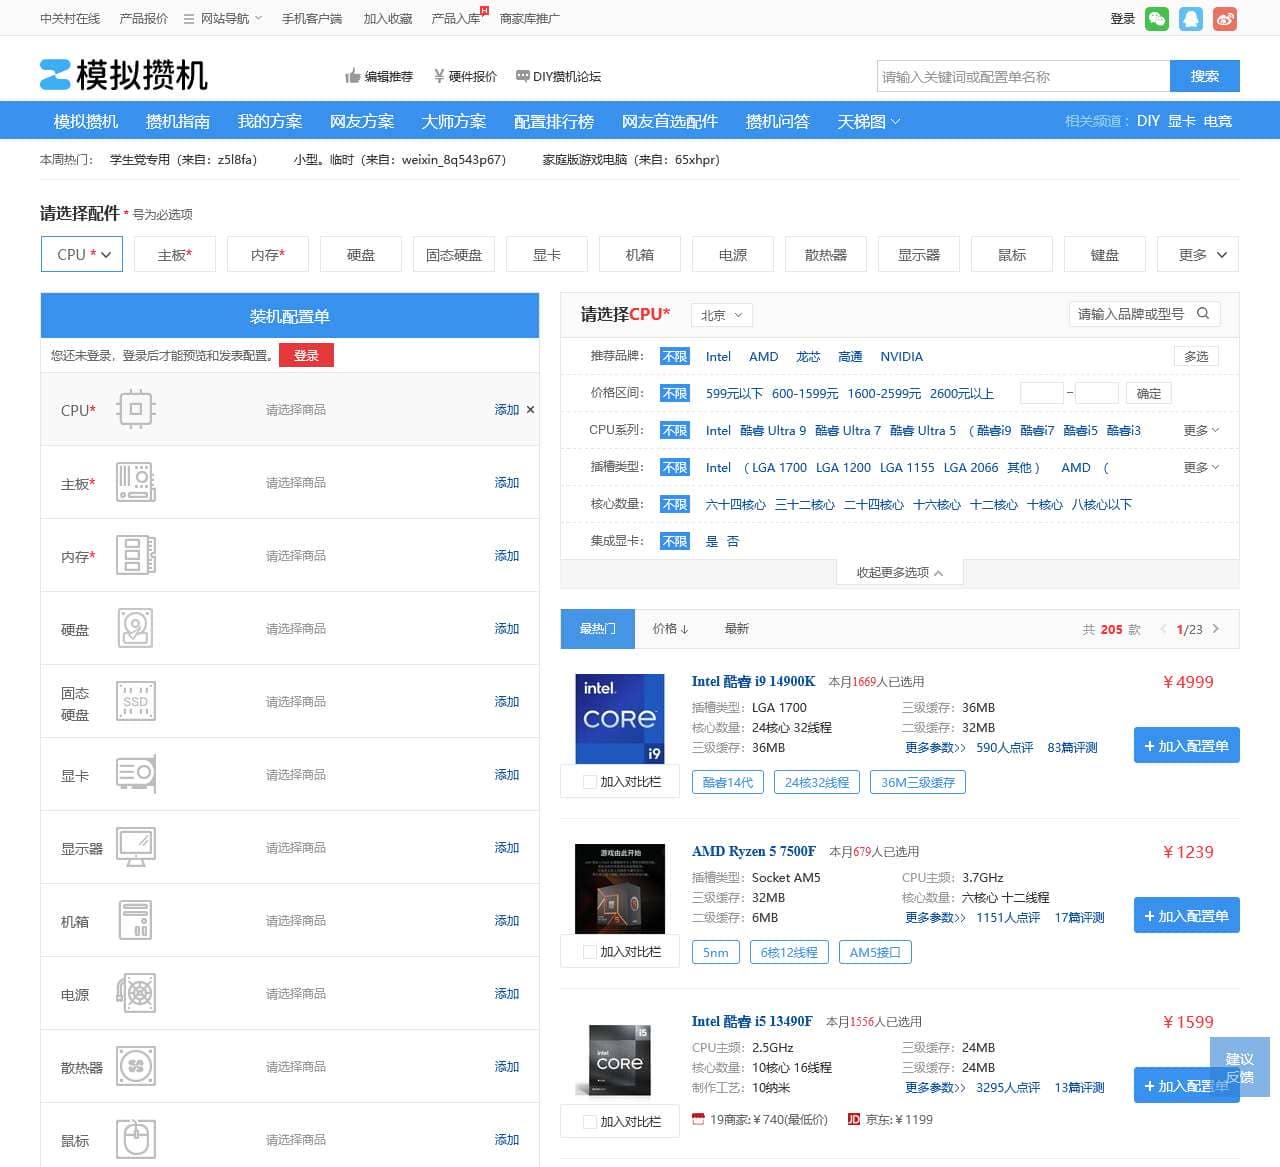Expand the 更多 components dropdown
1280x1167 pixels.
1197,254
